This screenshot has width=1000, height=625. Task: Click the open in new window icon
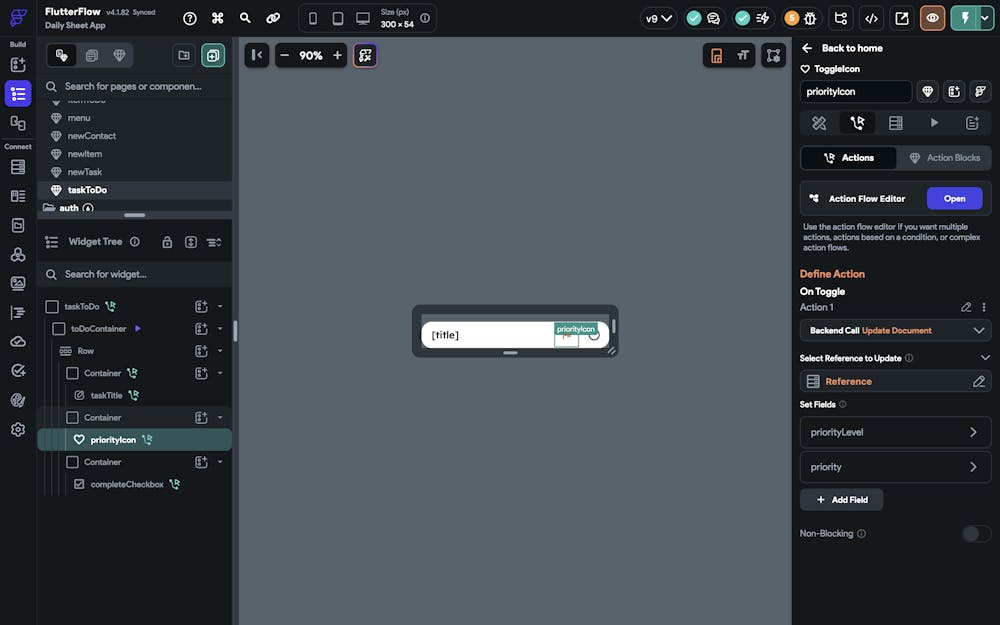coord(902,18)
